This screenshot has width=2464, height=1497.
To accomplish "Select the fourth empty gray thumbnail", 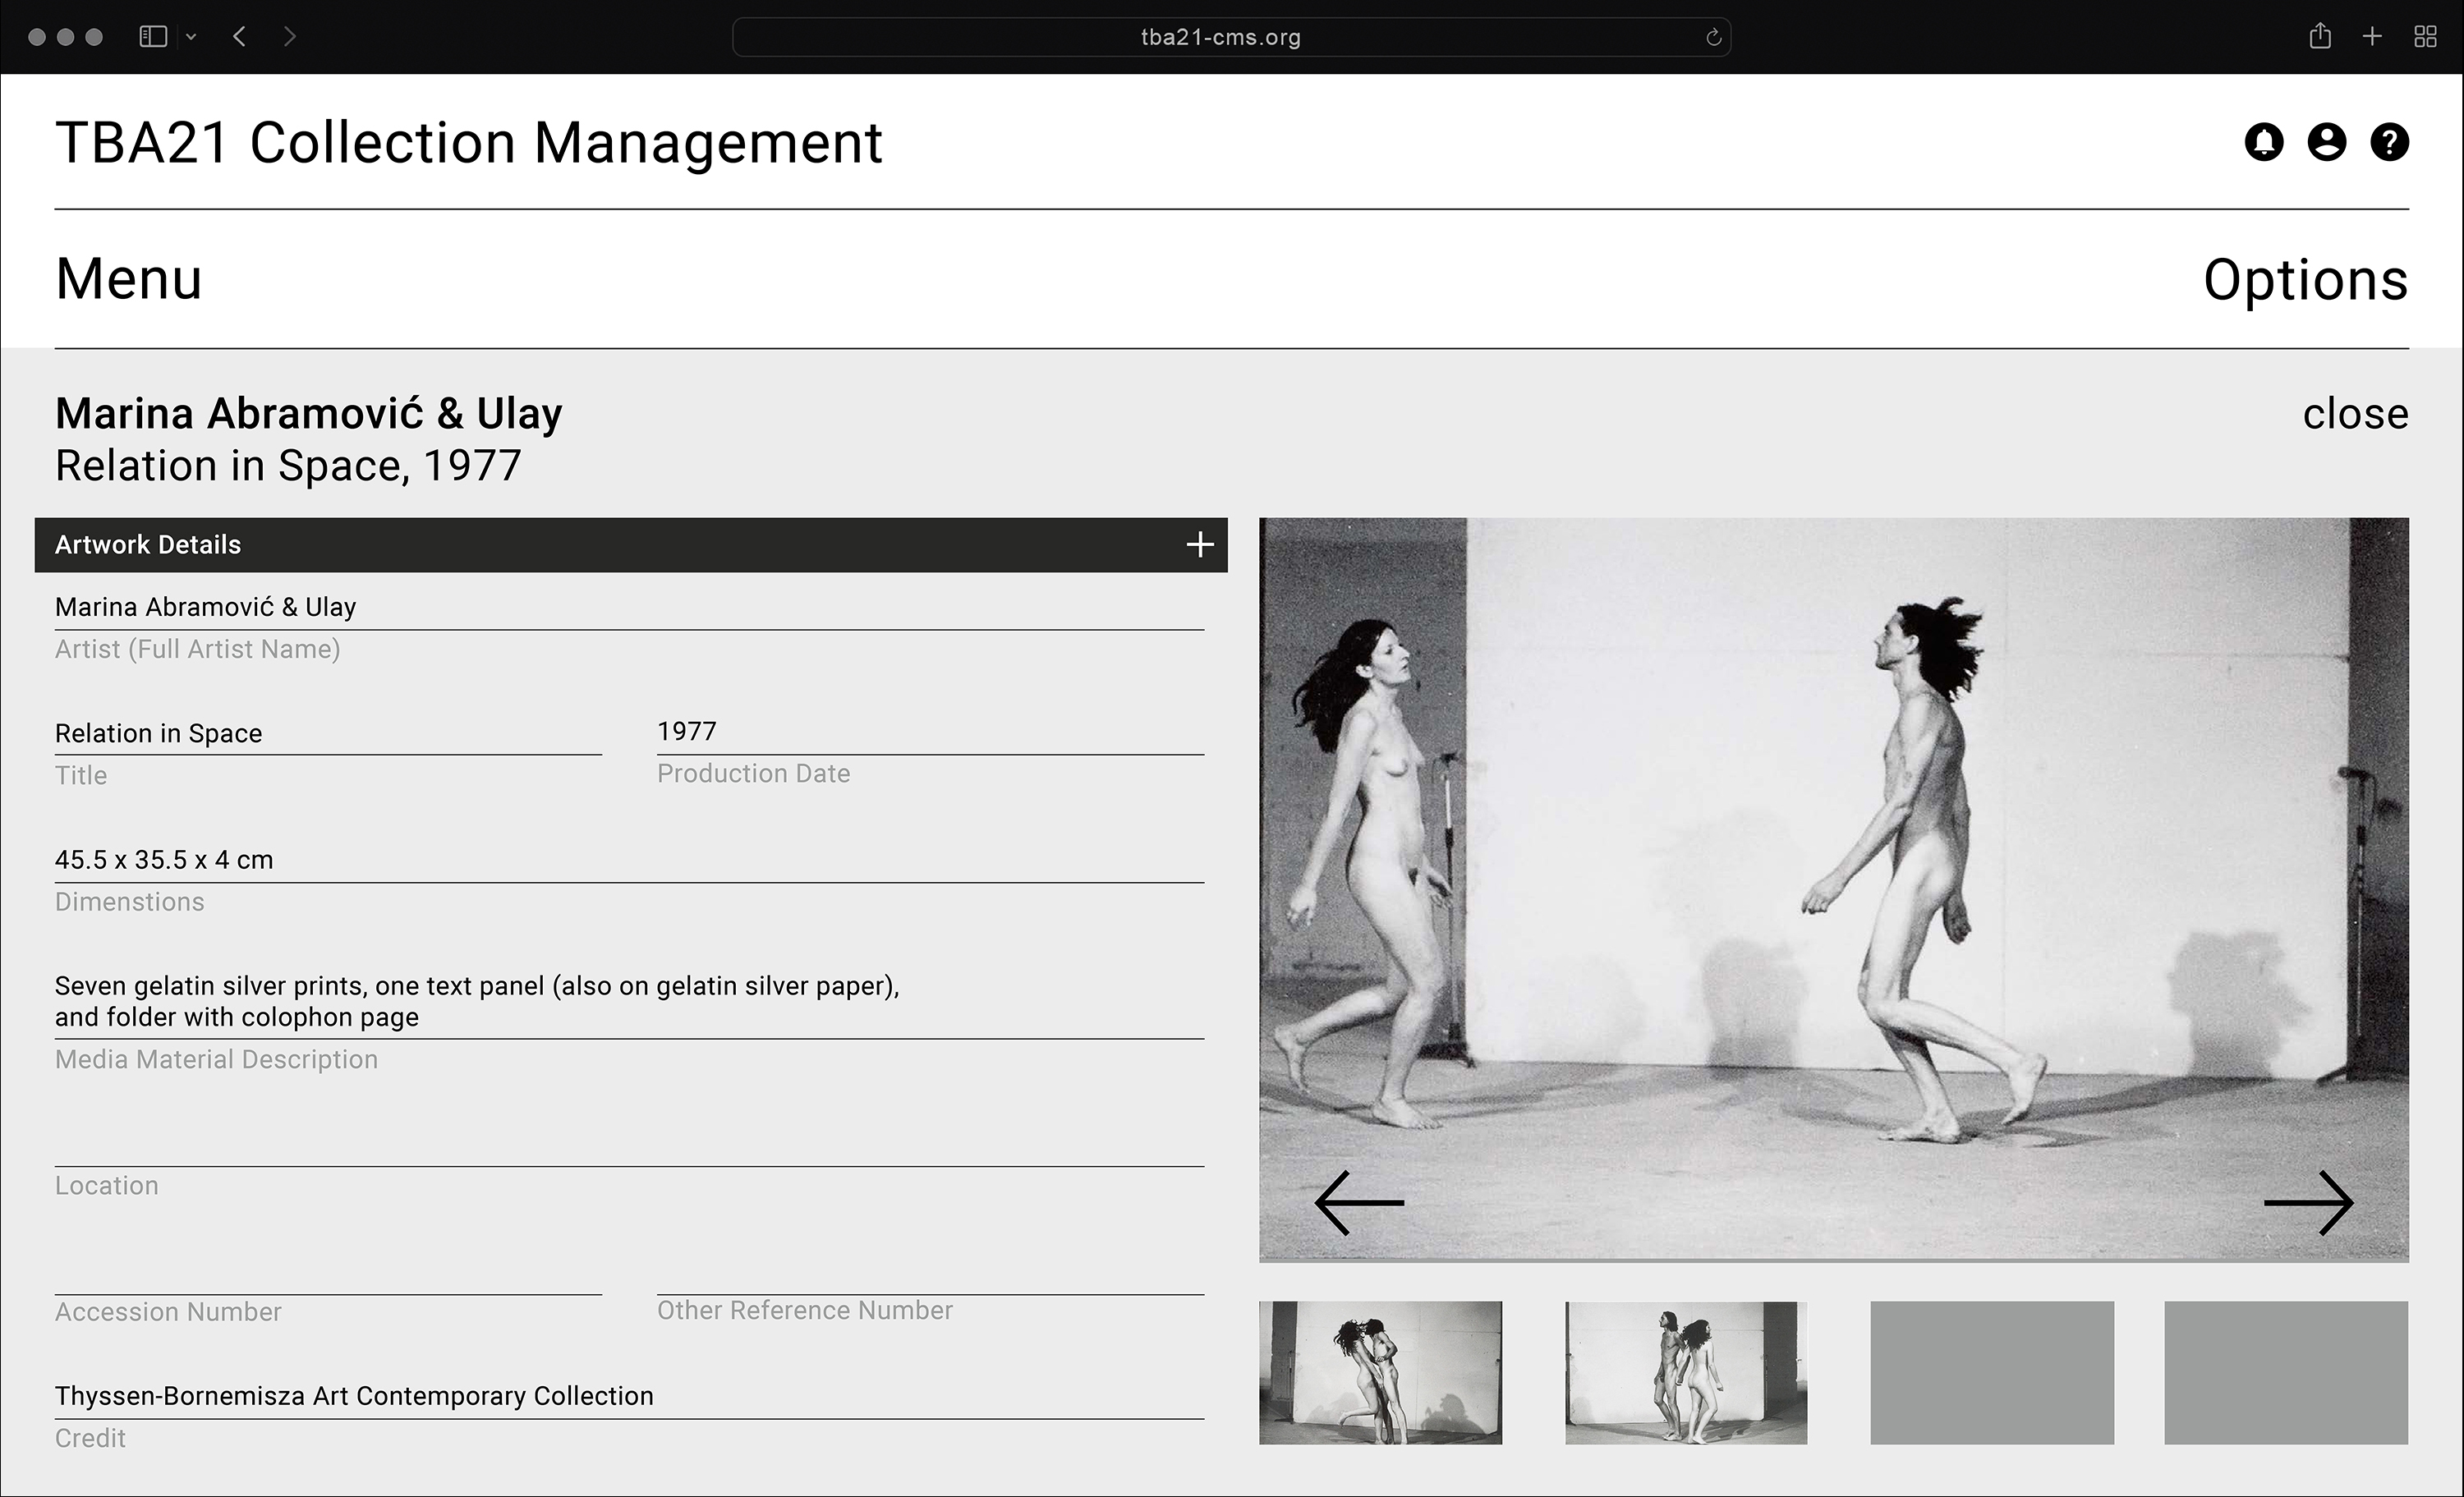I will click(x=2286, y=1373).
